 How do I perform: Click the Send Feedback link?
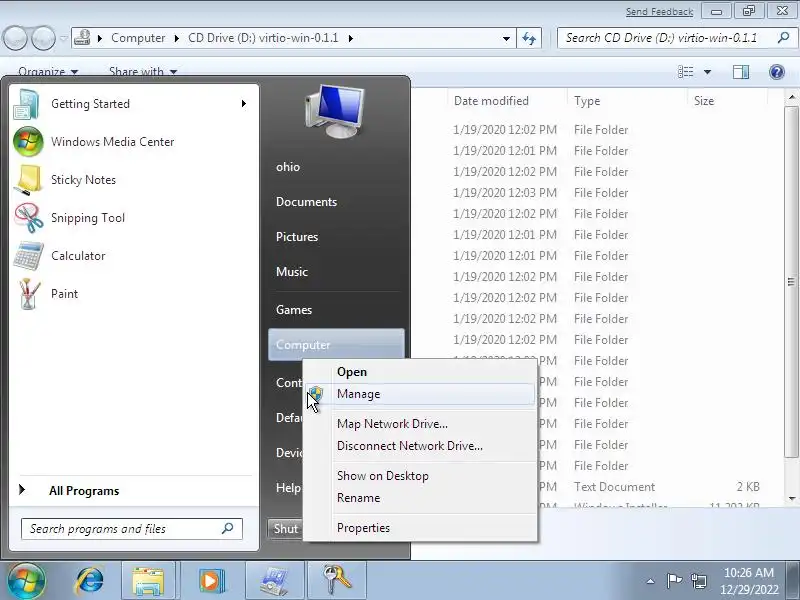point(659,11)
